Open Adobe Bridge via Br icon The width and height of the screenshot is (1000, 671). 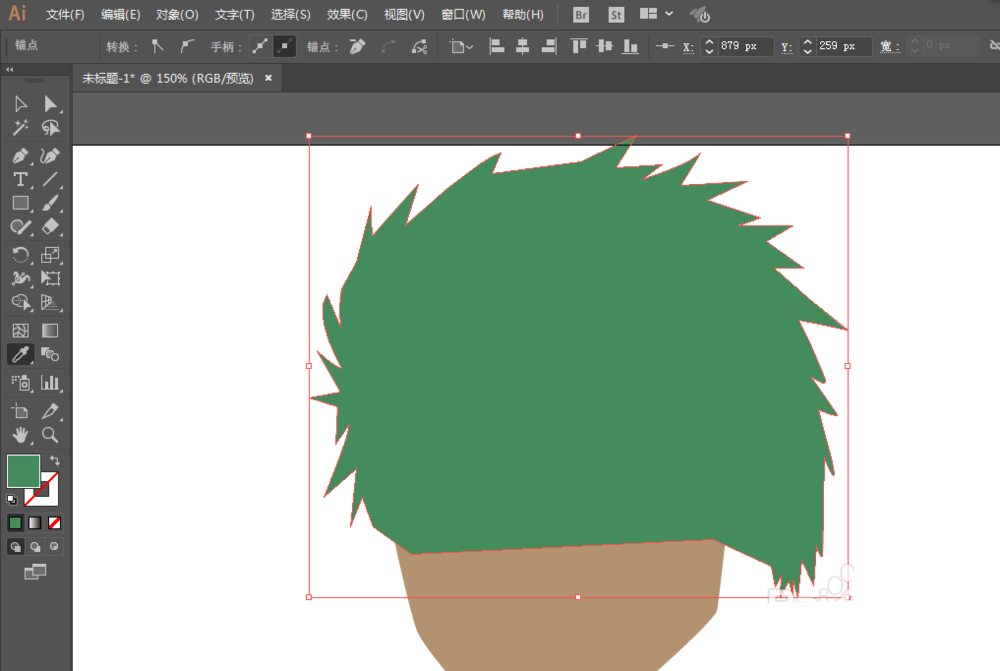pyautogui.click(x=580, y=15)
